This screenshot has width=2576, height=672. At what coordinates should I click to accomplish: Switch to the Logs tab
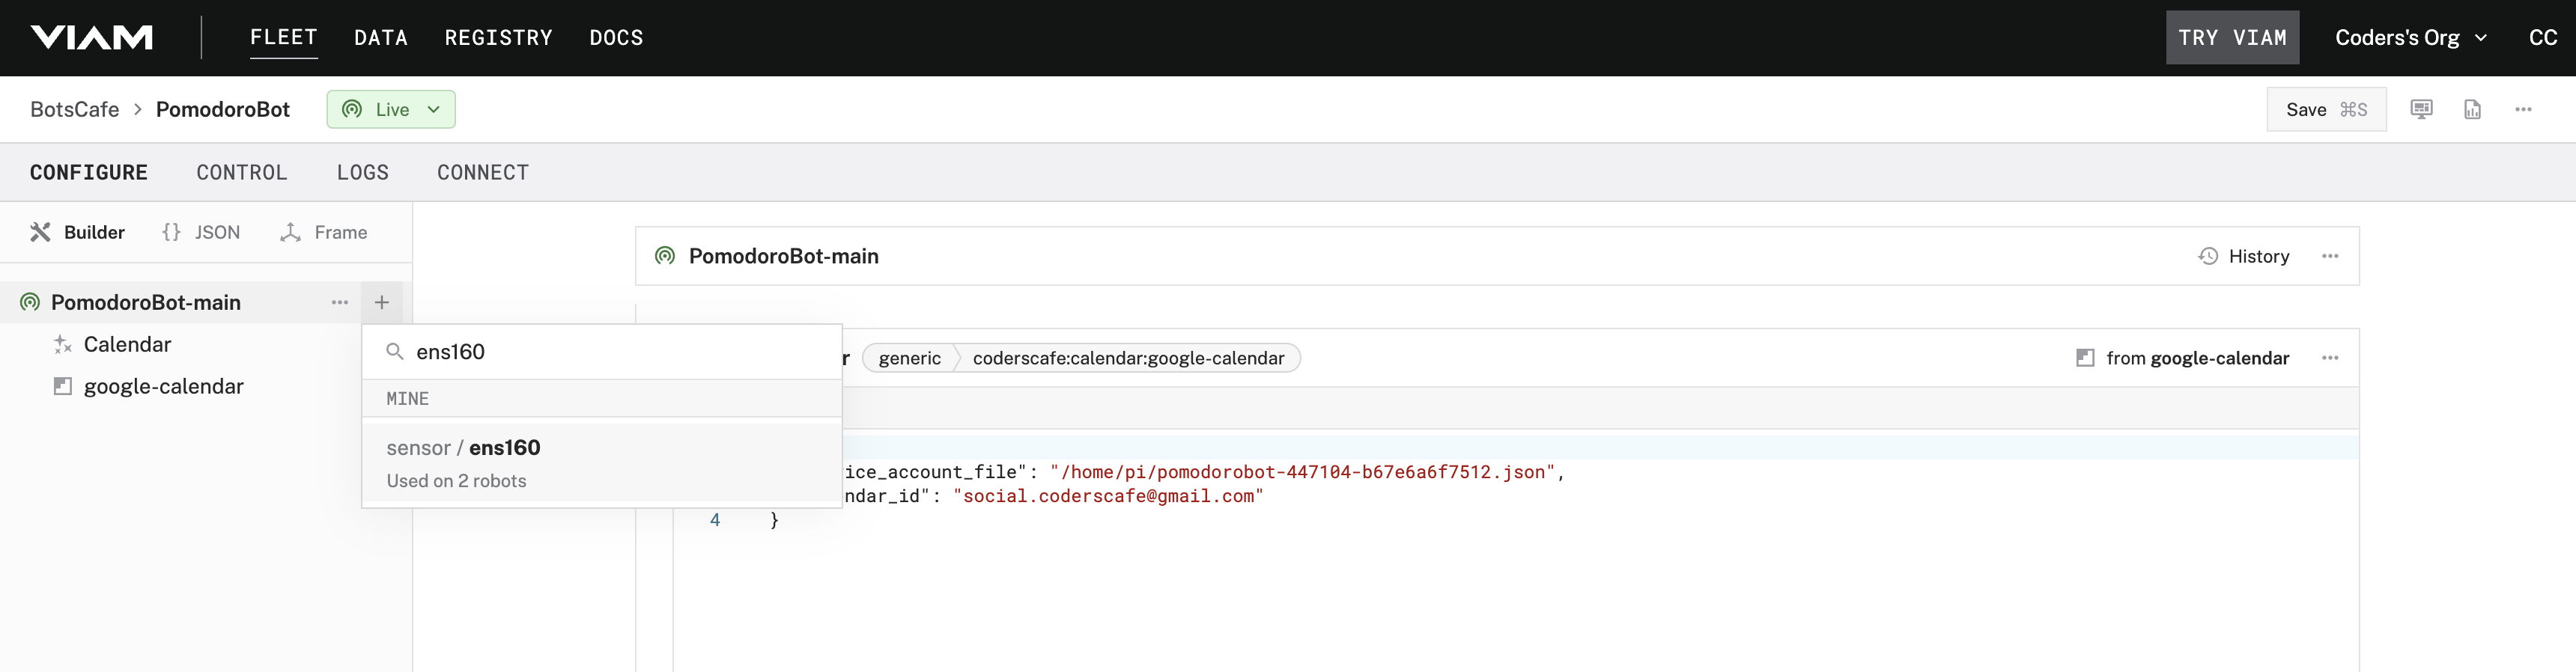[x=362, y=173]
